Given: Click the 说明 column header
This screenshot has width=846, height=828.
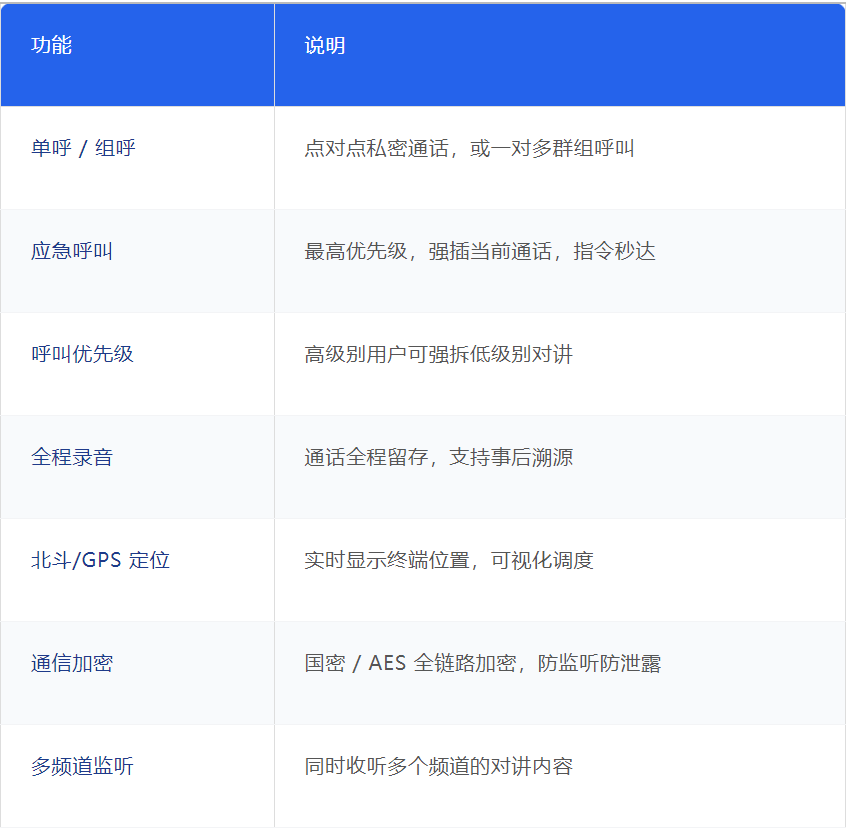Looking at the screenshot, I should 560,55.
